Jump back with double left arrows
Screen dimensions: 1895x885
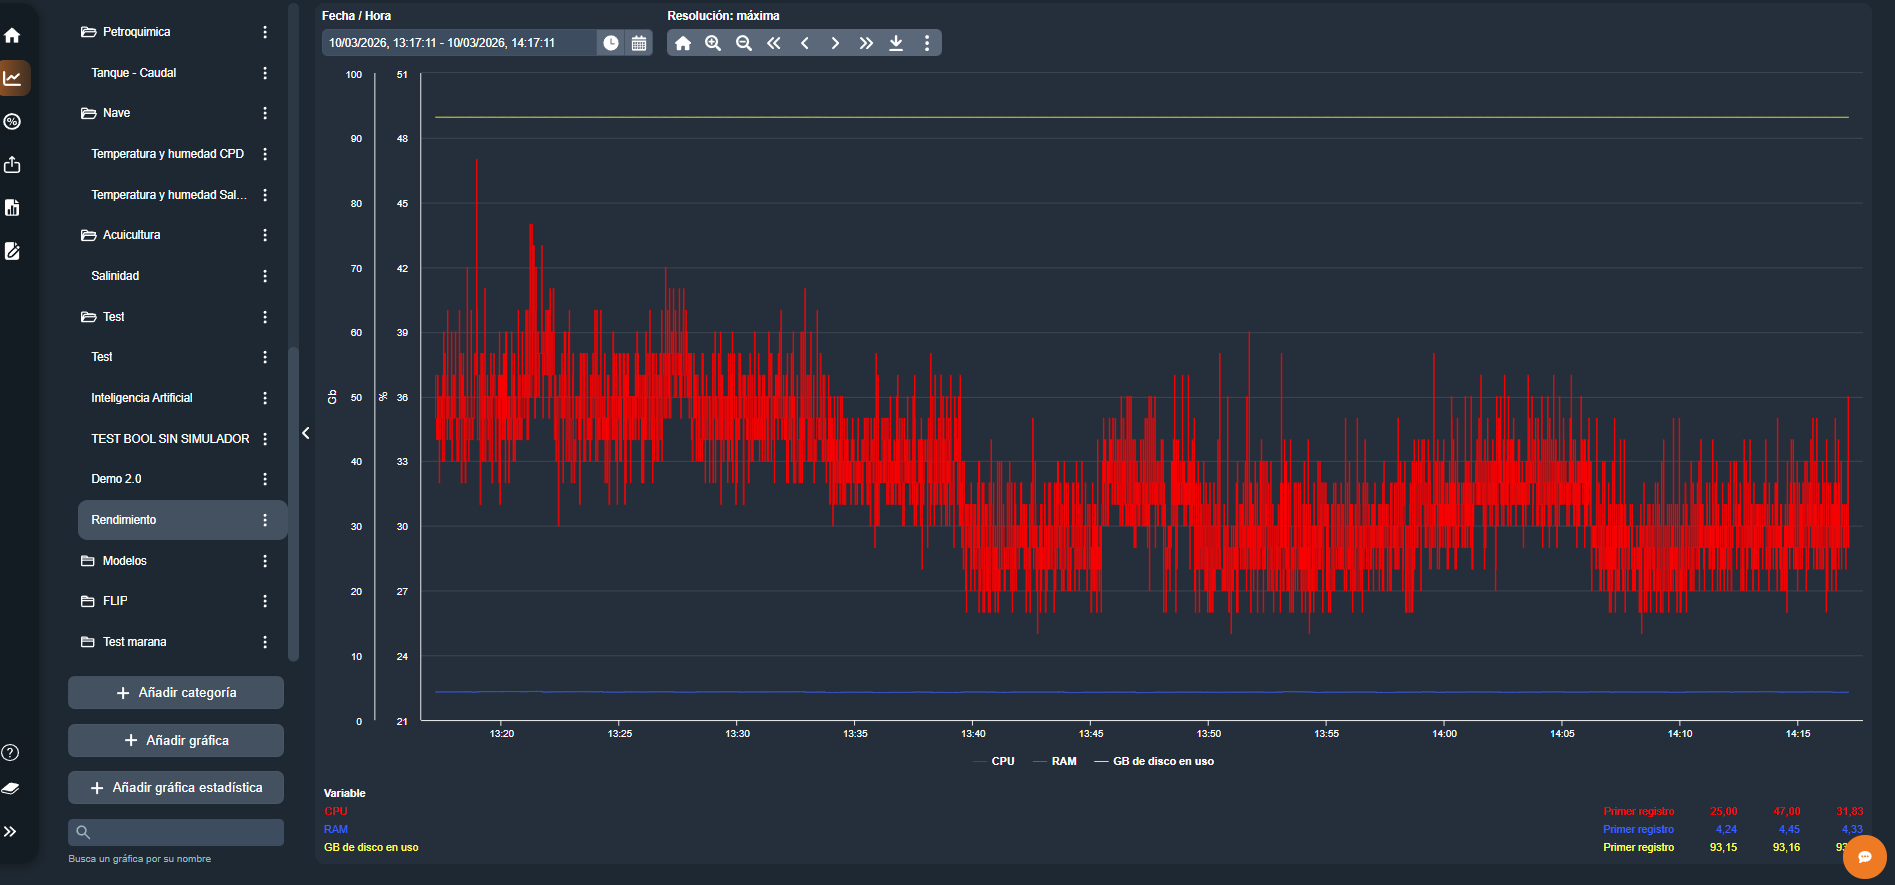coord(774,43)
